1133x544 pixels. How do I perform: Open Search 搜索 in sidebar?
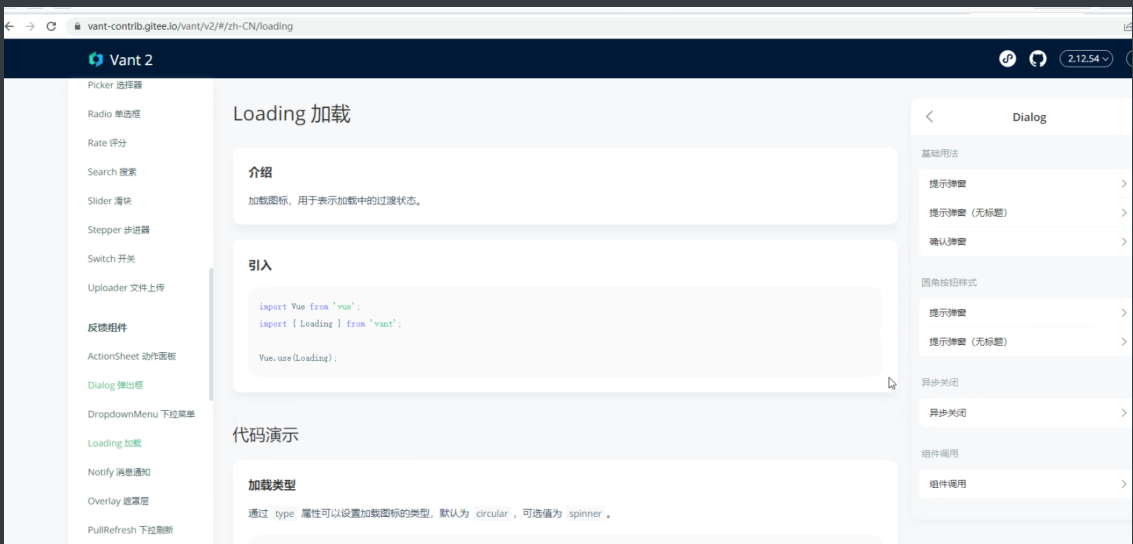(112, 172)
